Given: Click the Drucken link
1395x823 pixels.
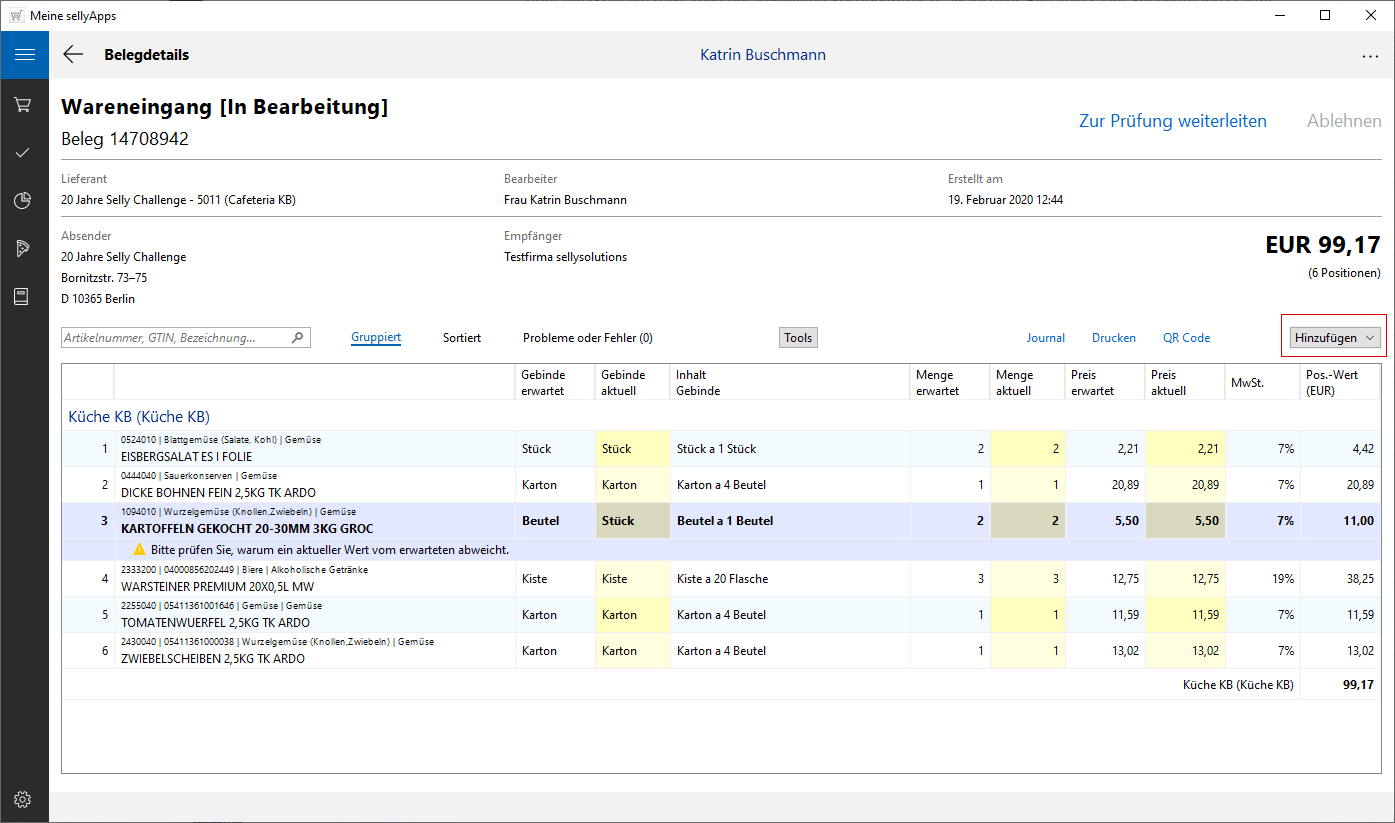Looking at the screenshot, I should pos(1113,338).
